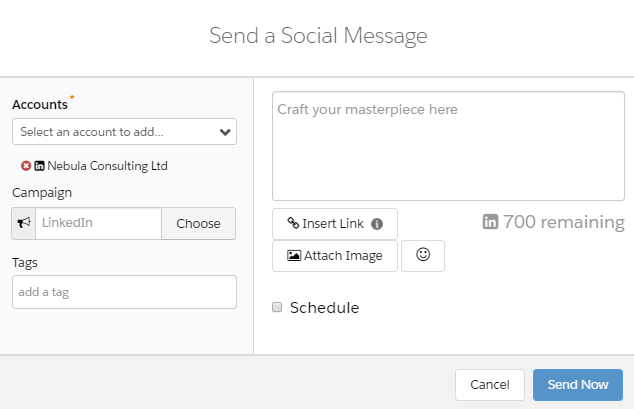Remove Nebula Consulting Ltd with red X icon

pos(26,166)
